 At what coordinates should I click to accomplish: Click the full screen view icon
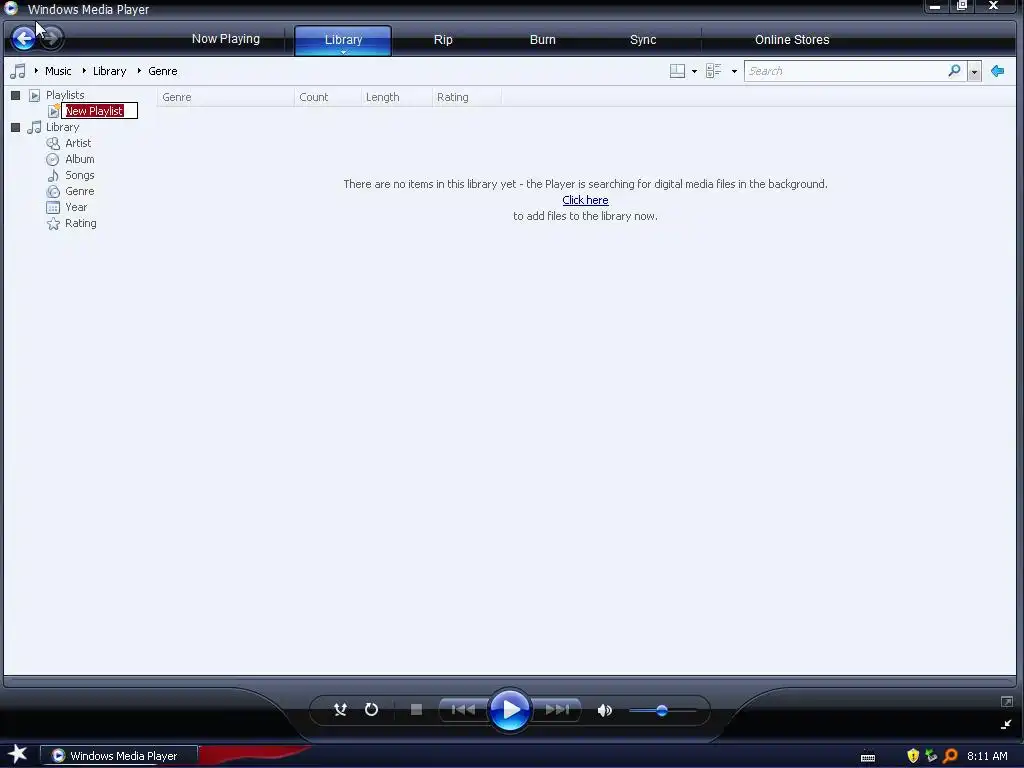[1006, 701]
